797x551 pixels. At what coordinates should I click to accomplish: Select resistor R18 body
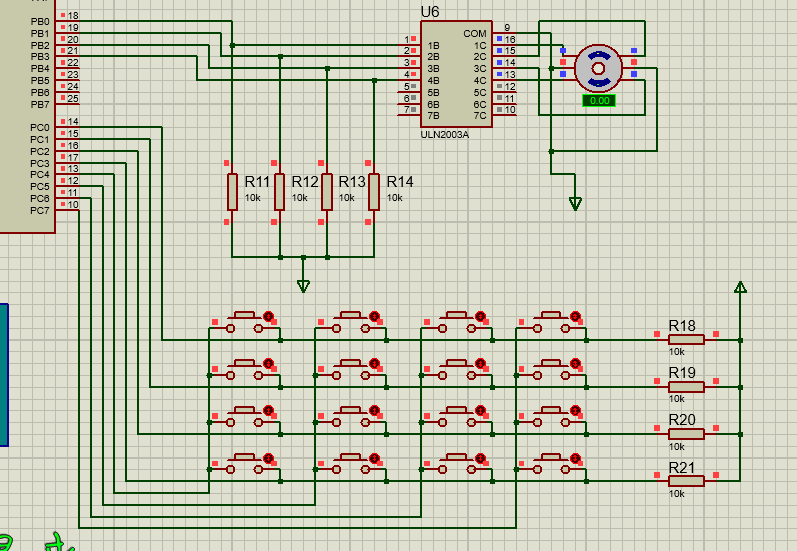[686, 340]
